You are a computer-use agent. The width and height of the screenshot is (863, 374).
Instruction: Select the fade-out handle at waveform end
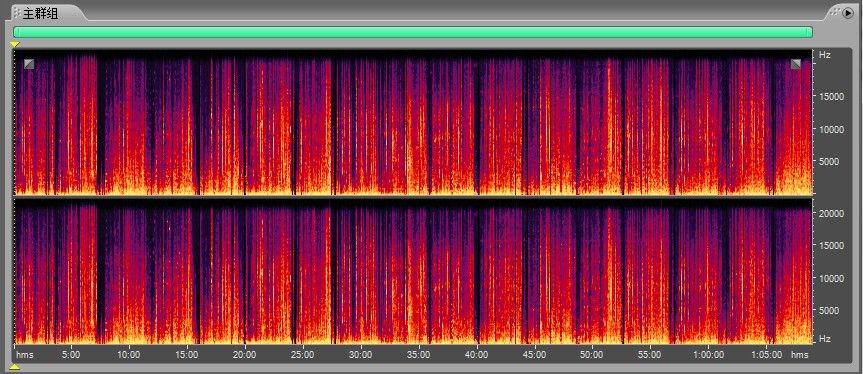pyautogui.click(x=796, y=64)
